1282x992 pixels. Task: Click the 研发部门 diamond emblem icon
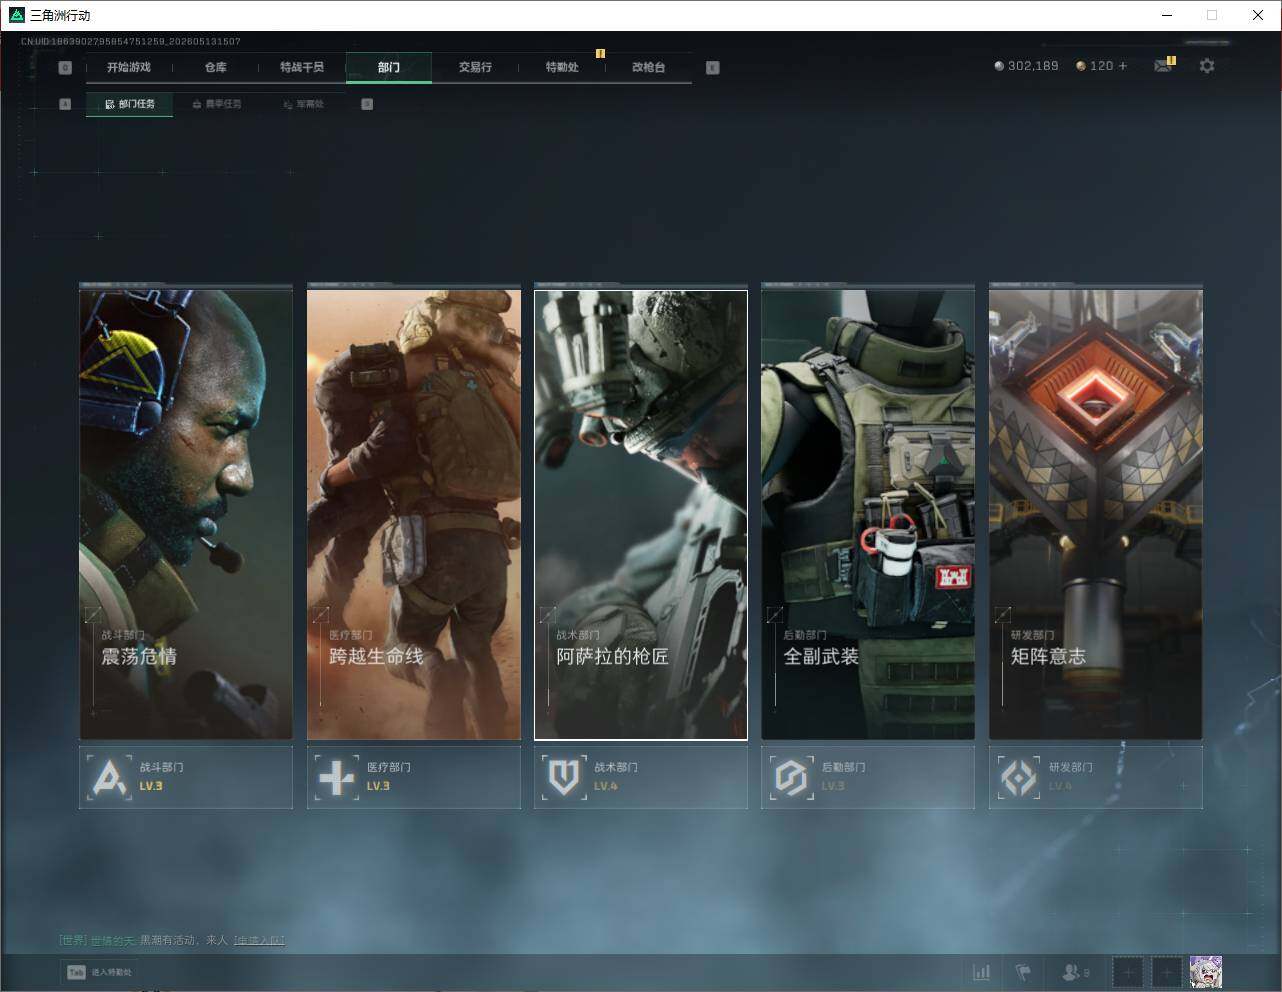[x=1019, y=777]
